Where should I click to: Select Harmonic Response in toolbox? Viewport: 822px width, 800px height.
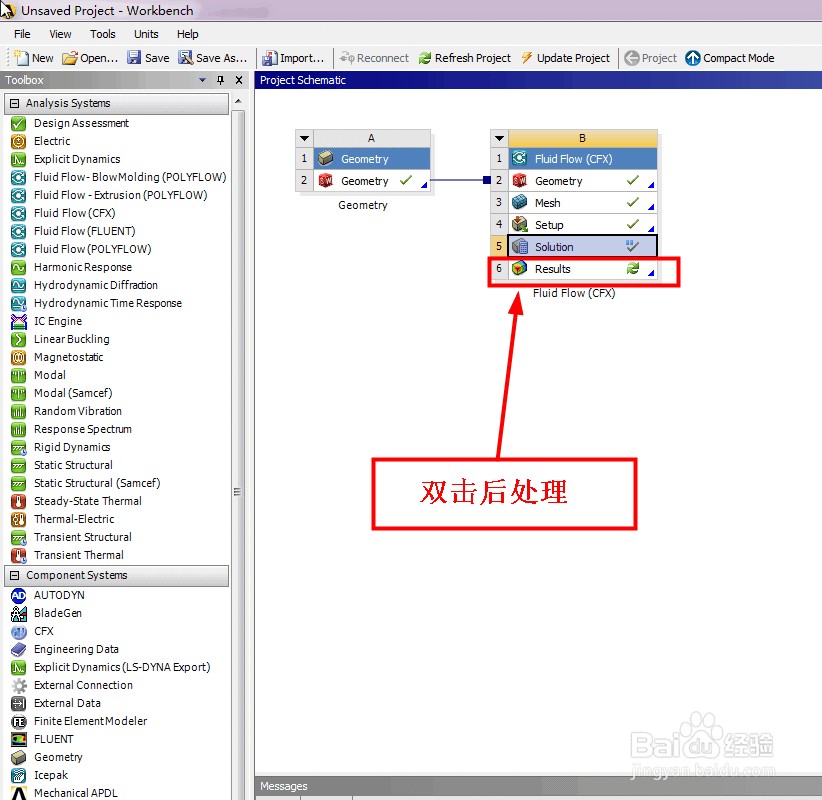(x=83, y=267)
